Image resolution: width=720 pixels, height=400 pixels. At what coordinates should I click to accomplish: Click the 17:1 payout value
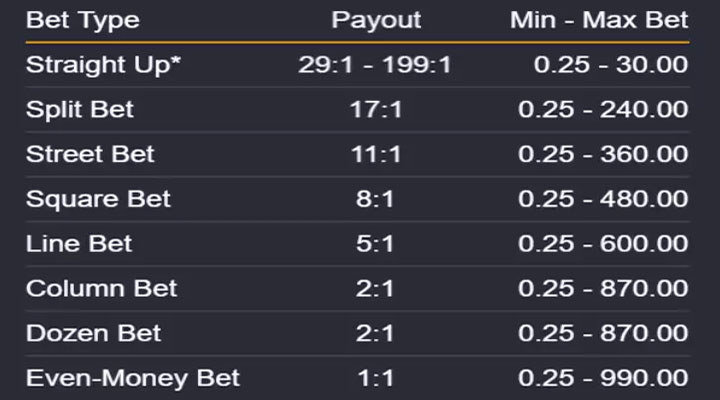tap(377, 110)
